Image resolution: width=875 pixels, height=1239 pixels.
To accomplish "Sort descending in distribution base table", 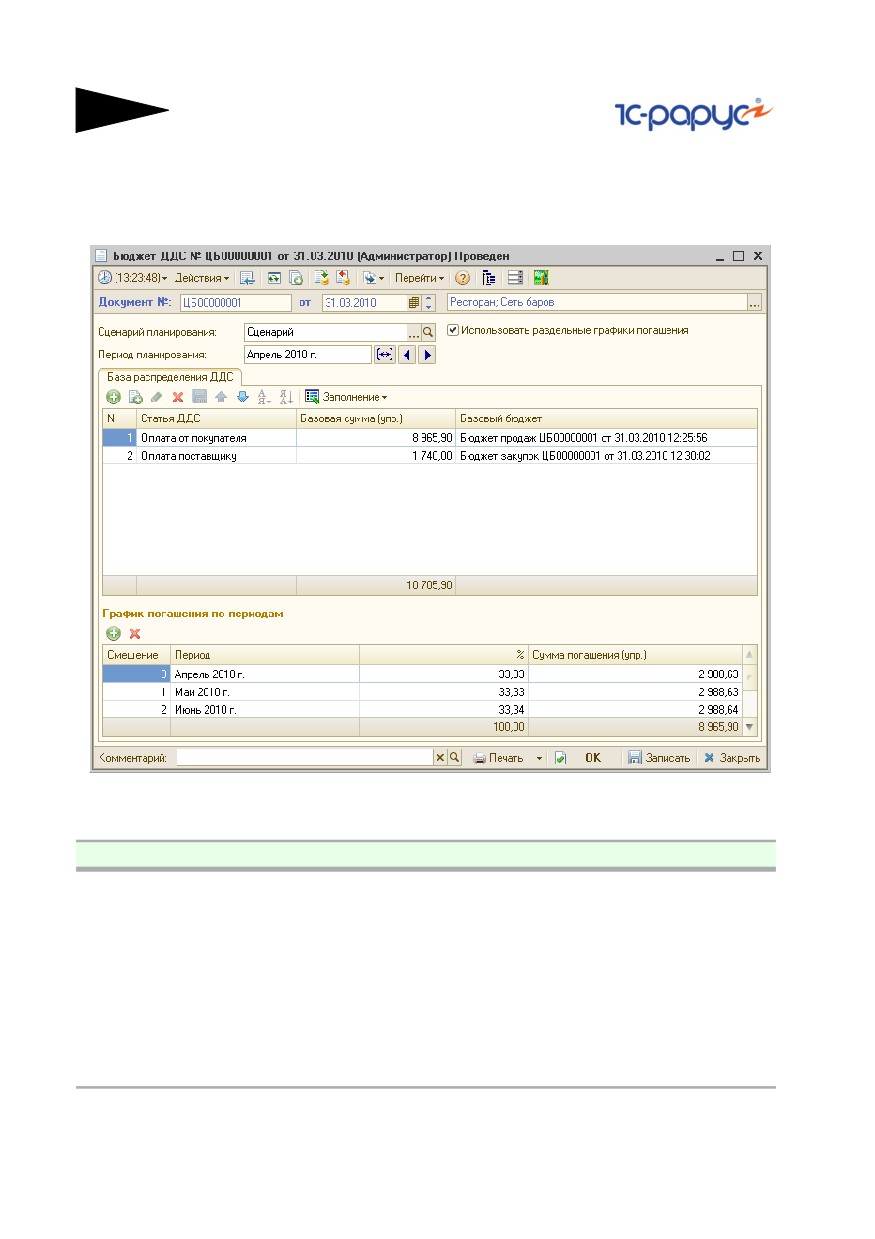I will (286, 397).
